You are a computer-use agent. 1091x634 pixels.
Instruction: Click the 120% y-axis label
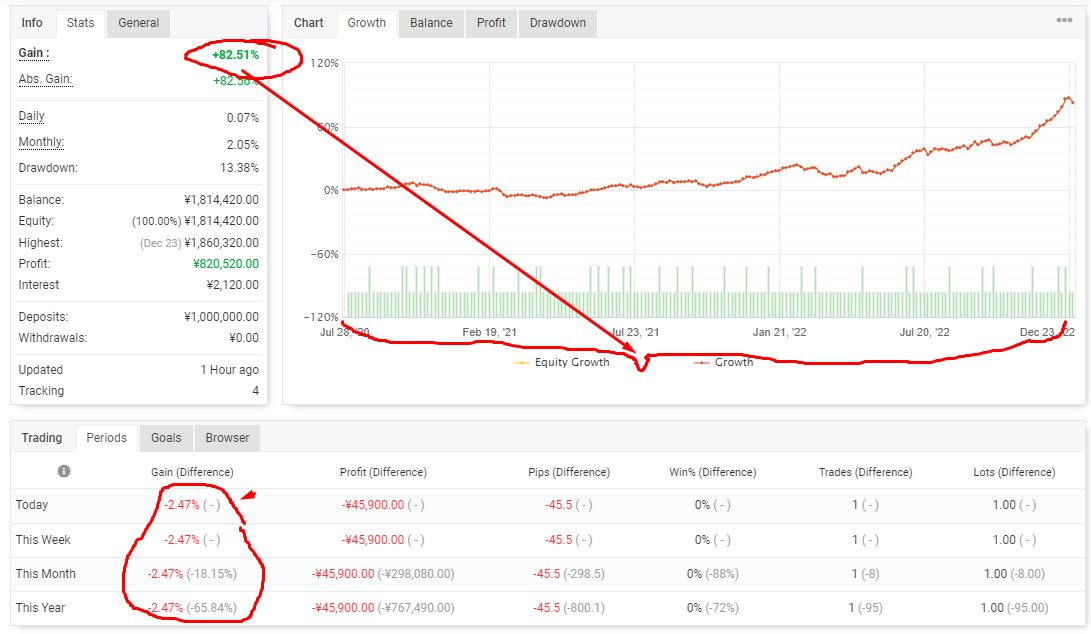(324, 63)
